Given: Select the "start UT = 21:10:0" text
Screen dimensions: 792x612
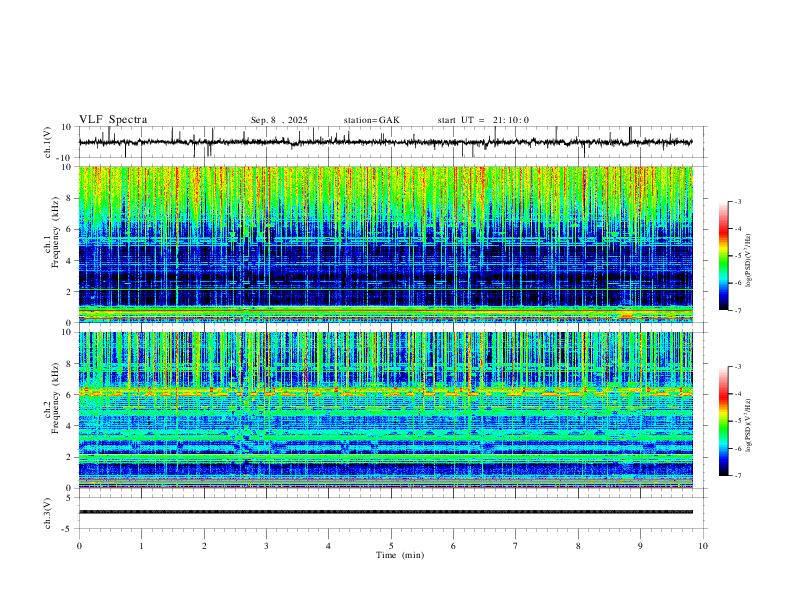Looking at the screenshot, I should click(x=483, y=120).
